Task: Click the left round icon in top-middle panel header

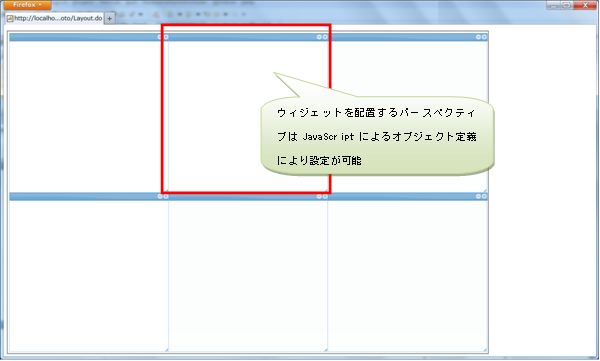Action: [x=319, y=37]
